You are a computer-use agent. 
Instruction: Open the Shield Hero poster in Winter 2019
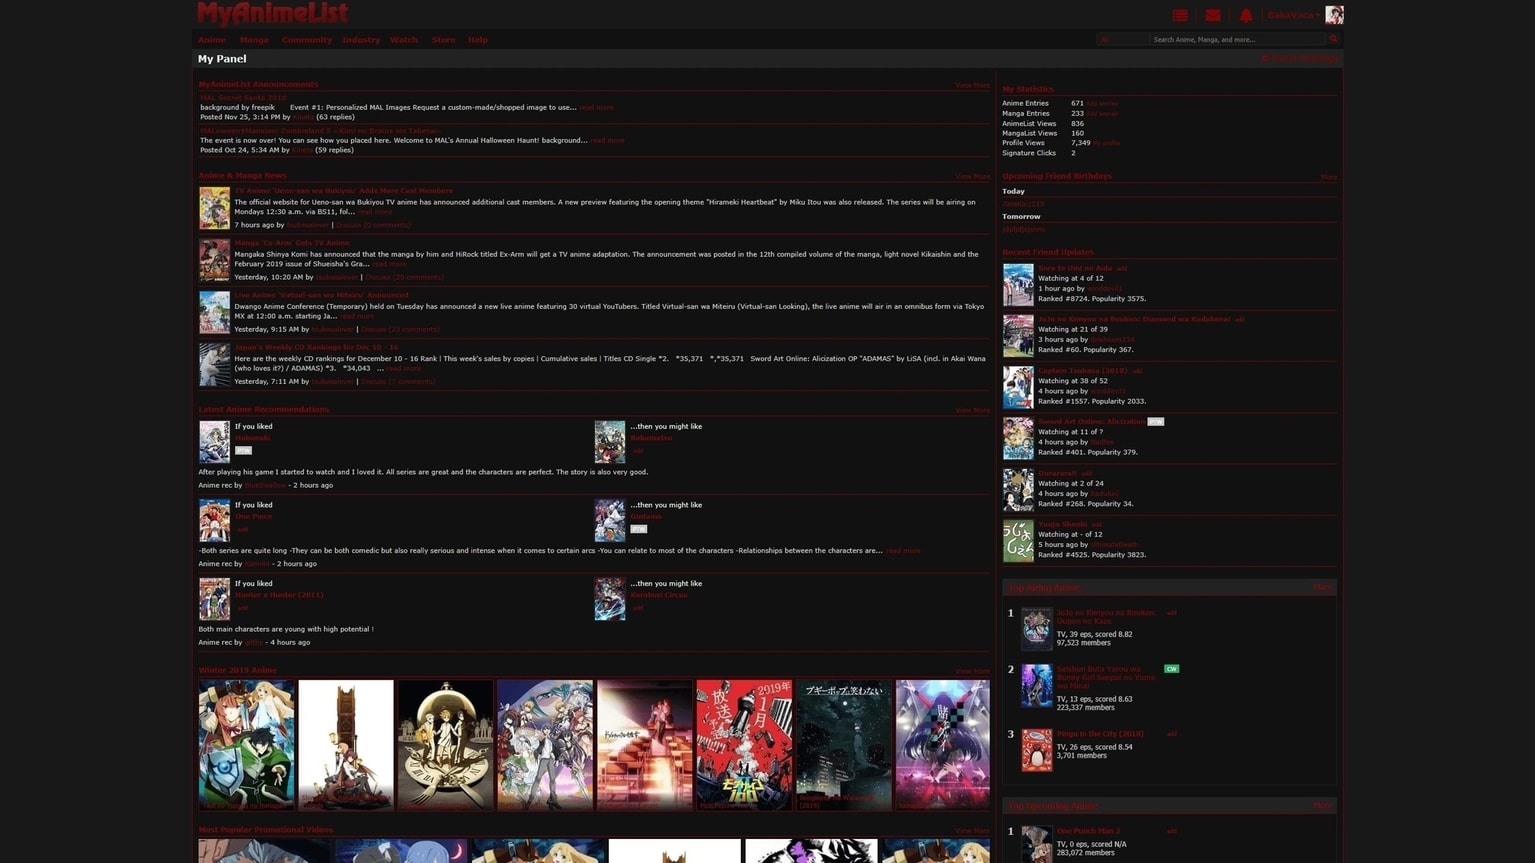point(246,745)
